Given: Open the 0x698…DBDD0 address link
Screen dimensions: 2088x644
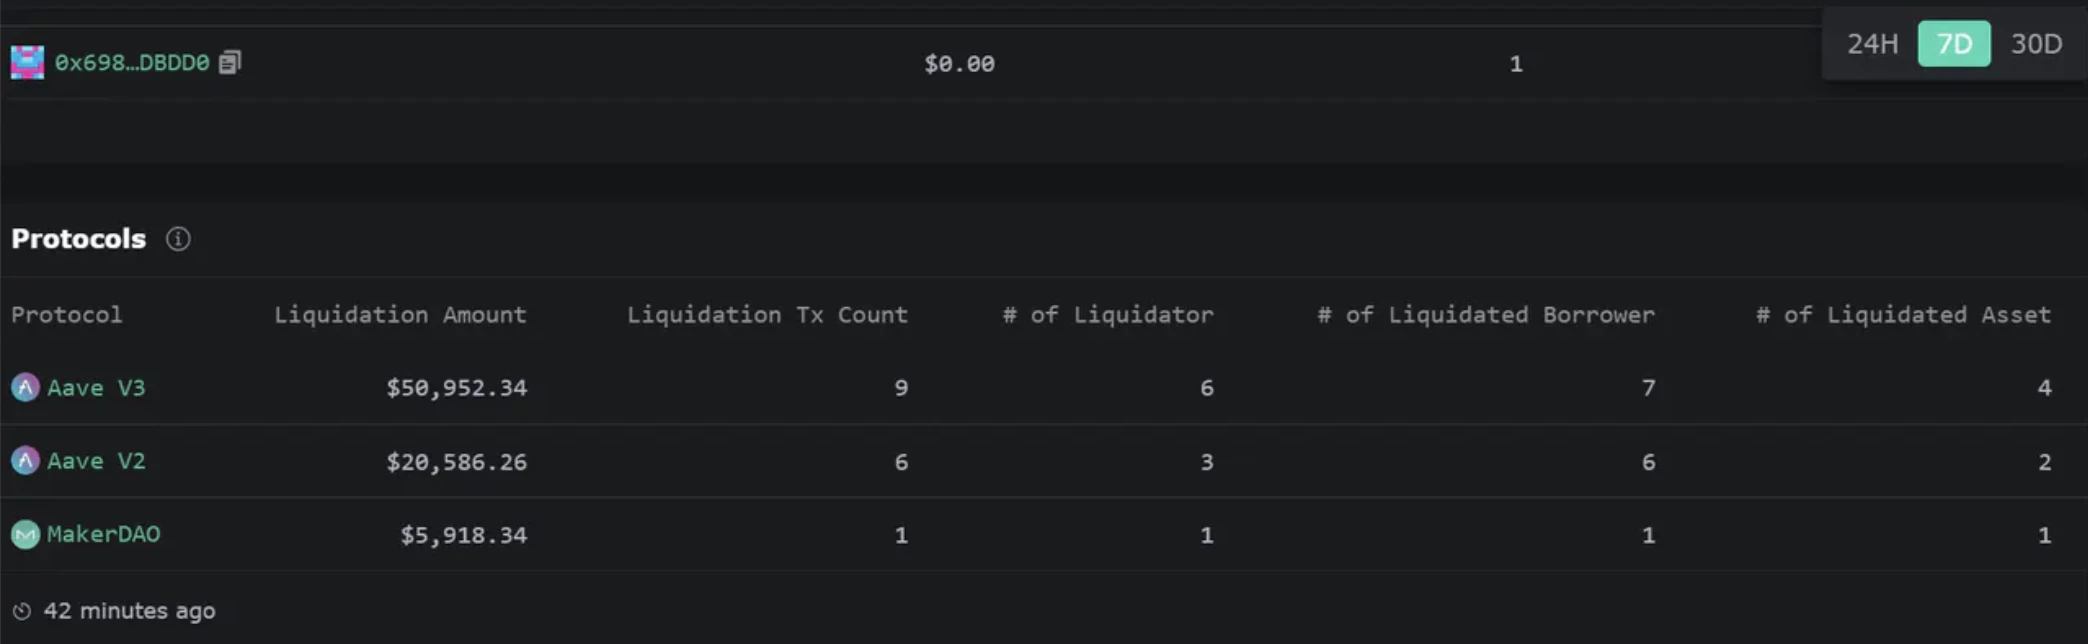Looking at the screenshot, I should coord(132,63).
